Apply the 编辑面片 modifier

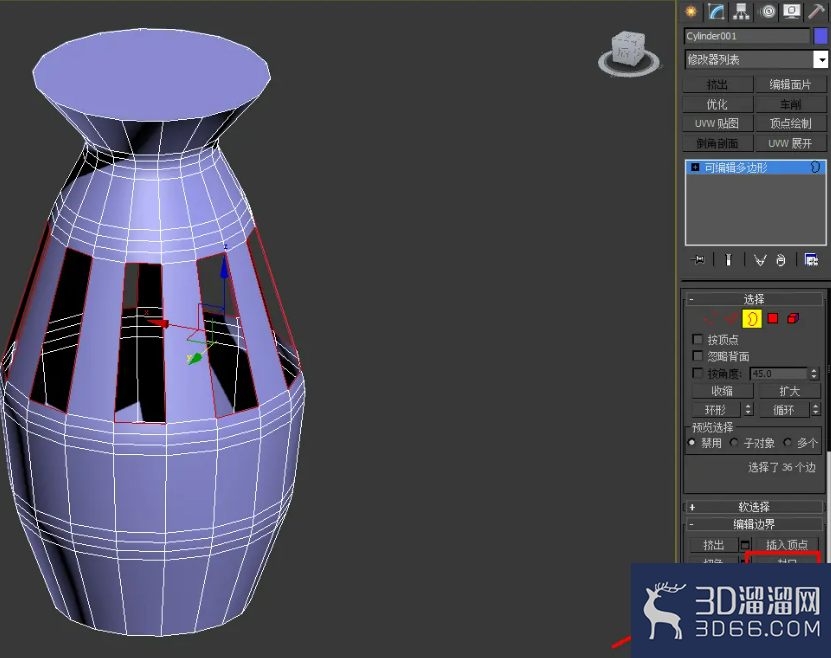790,84
